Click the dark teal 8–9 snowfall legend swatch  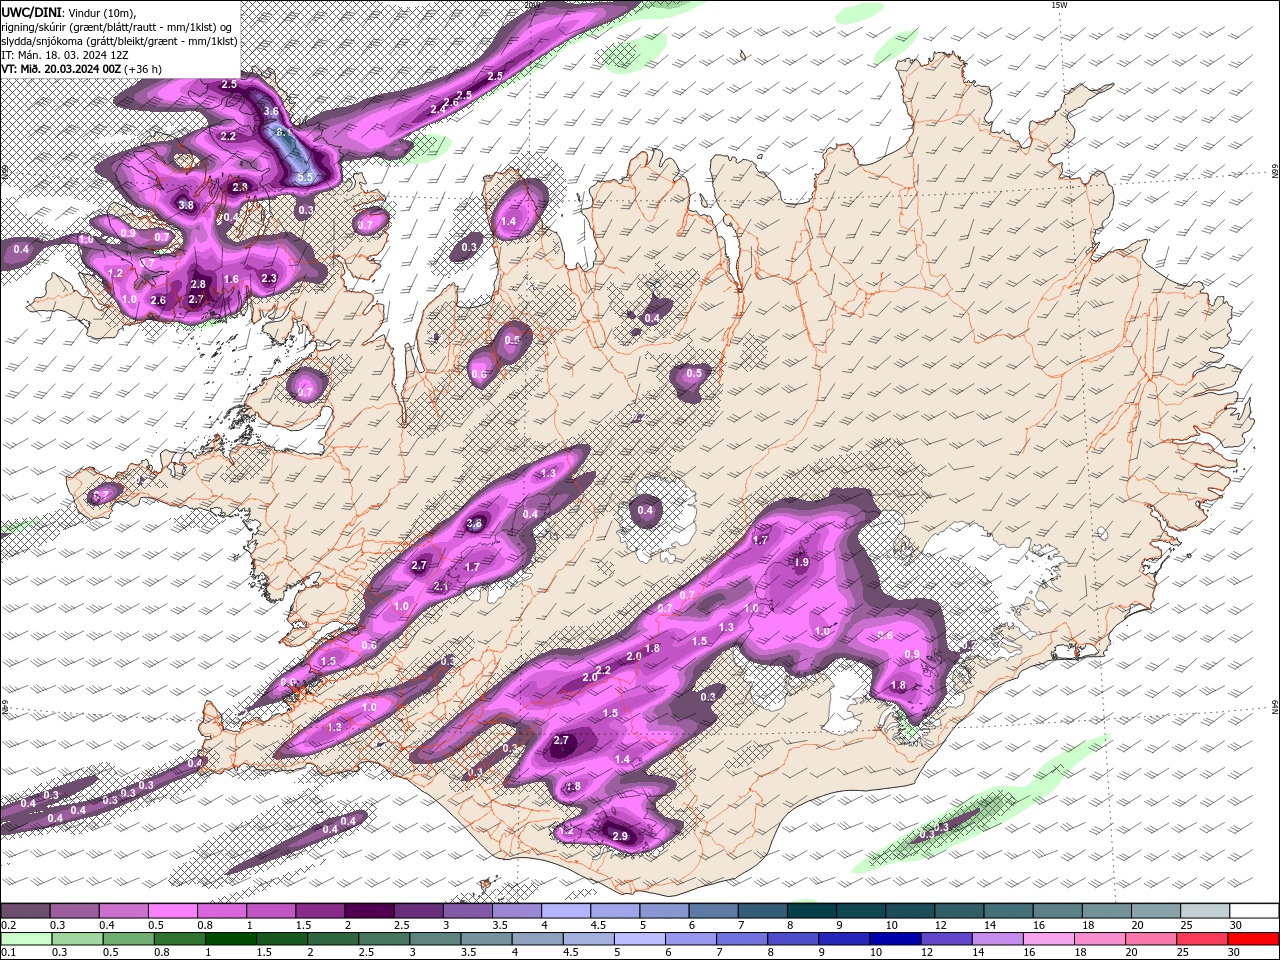812,910
